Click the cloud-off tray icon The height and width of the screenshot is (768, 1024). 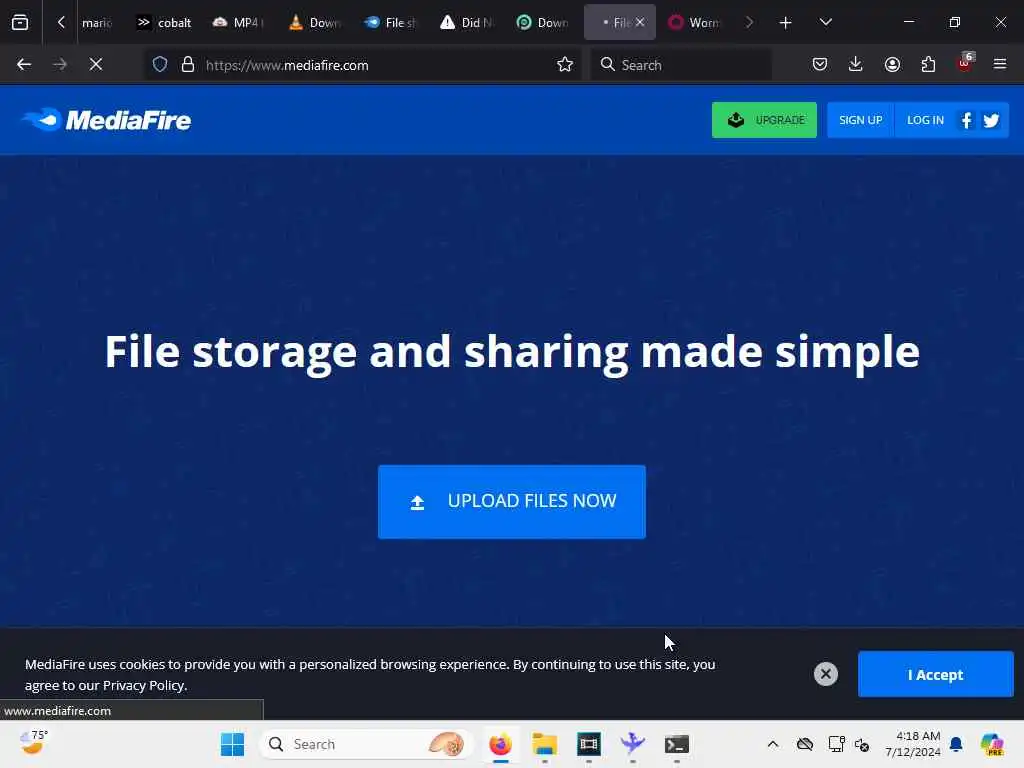pyautogui.click(x=805, y=744)
